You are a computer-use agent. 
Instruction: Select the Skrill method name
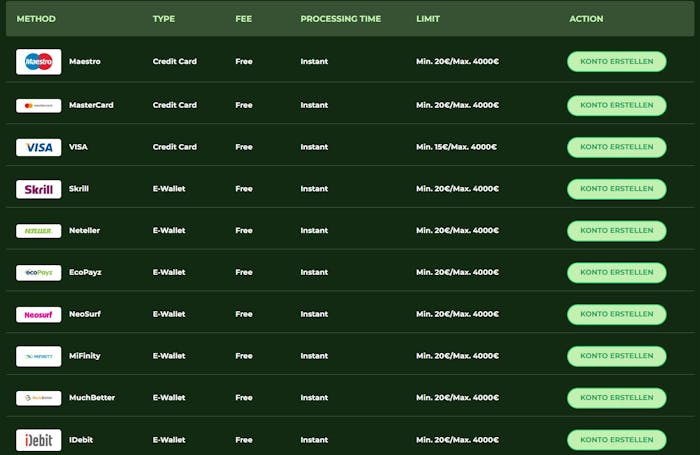coord(79,189)
